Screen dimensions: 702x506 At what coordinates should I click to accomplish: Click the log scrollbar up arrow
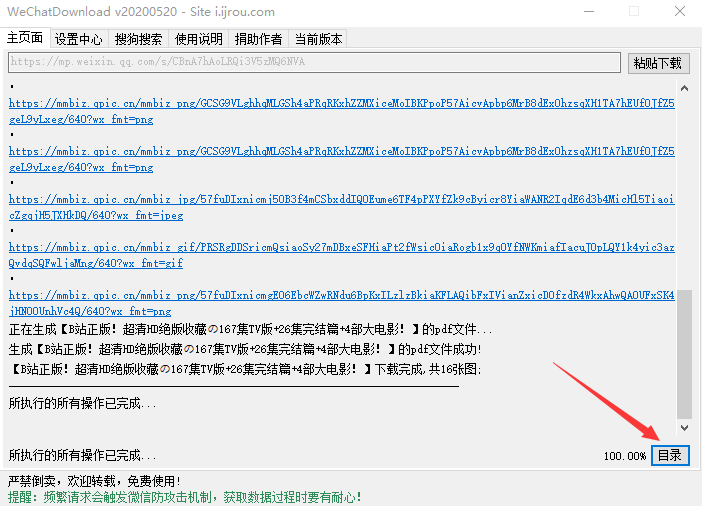coord(684,88)
